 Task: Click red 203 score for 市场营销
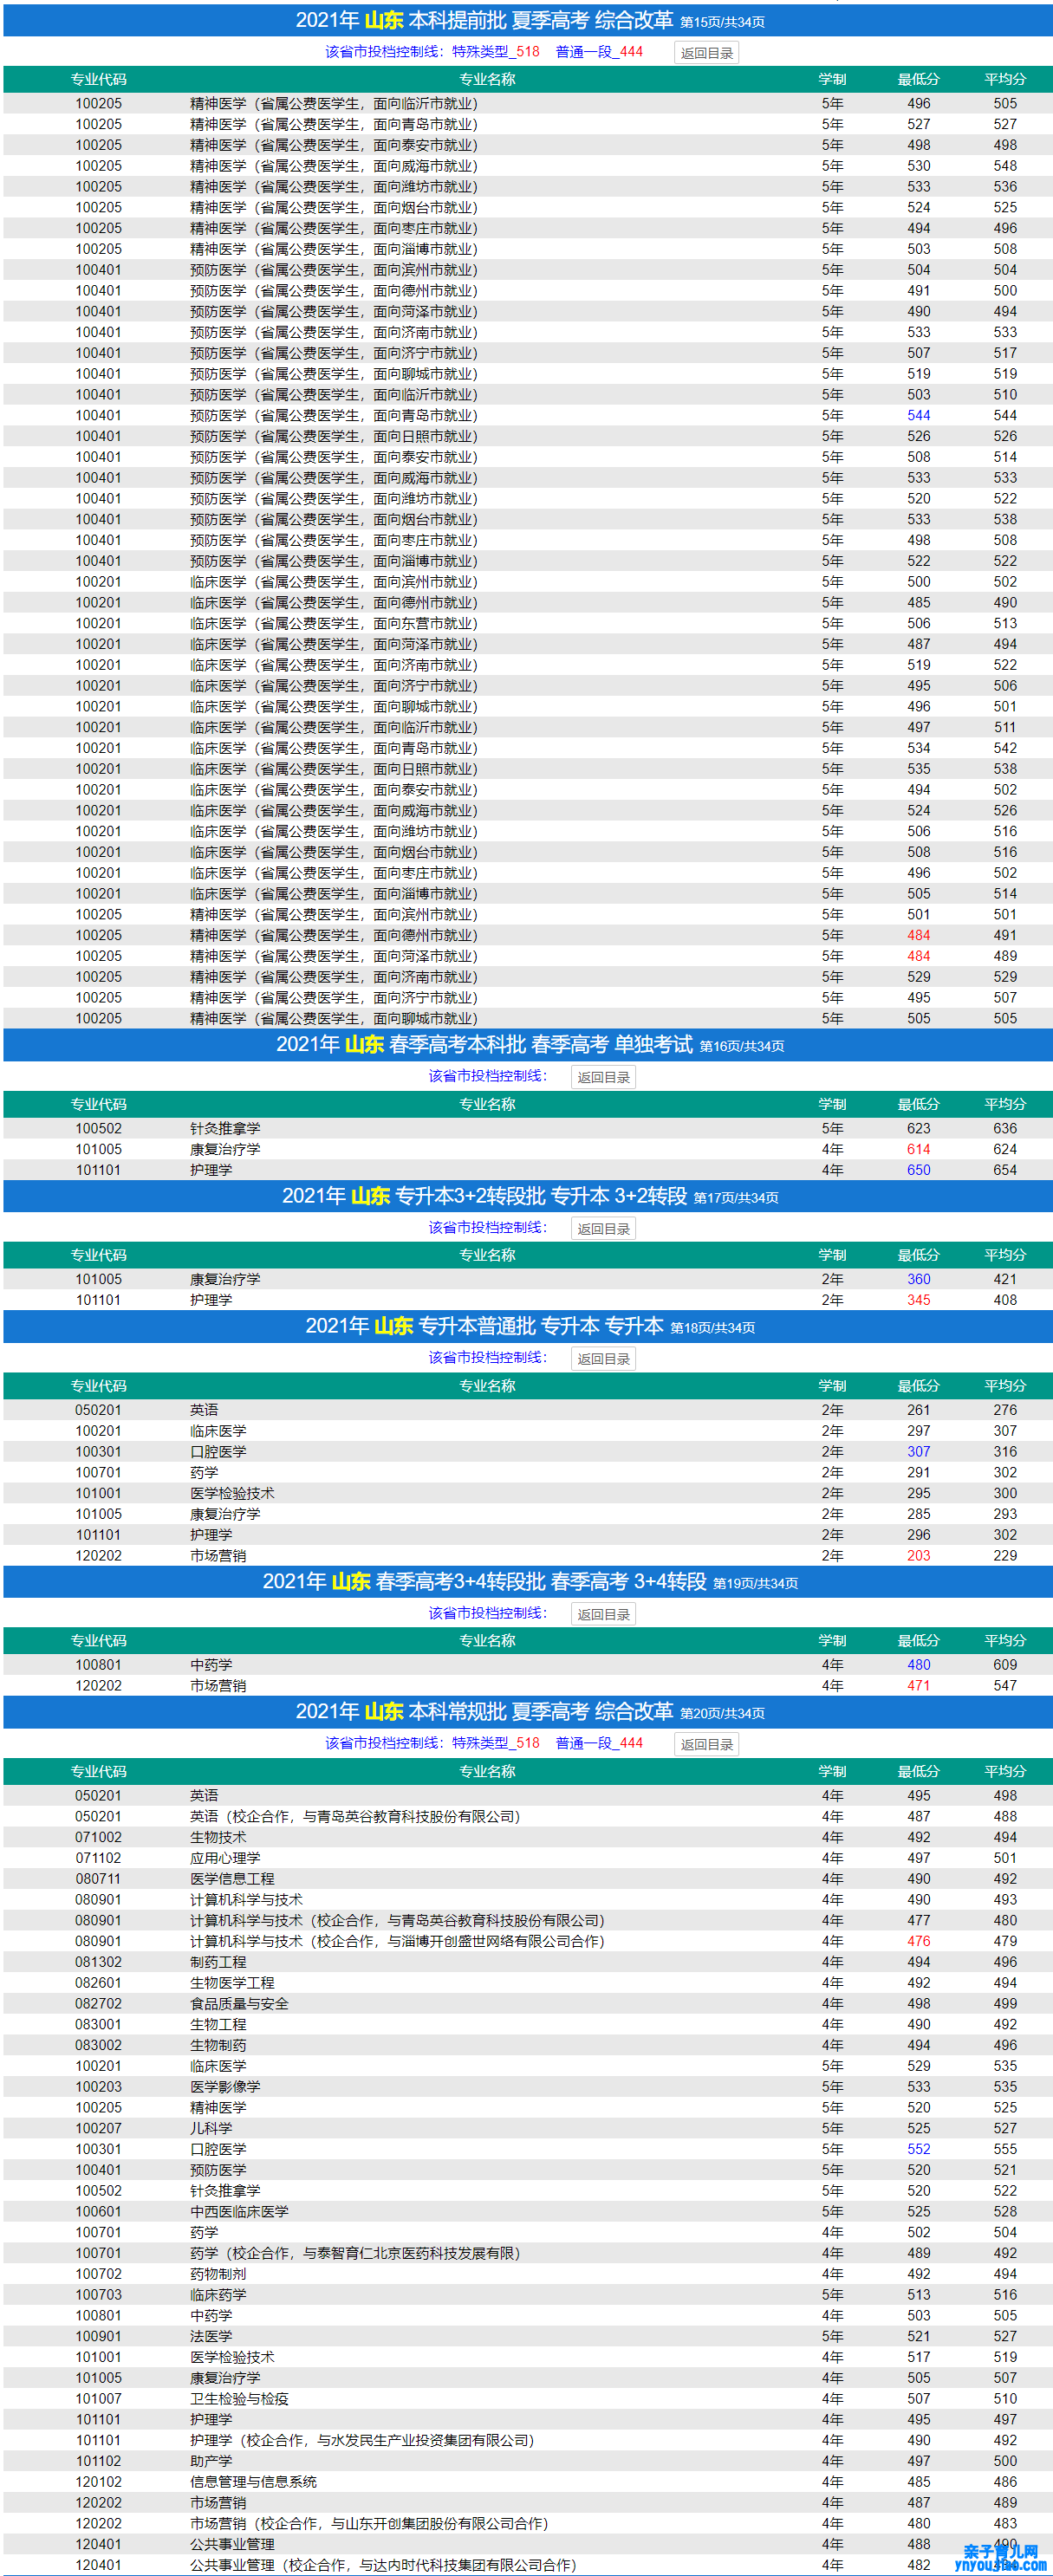918,1556
